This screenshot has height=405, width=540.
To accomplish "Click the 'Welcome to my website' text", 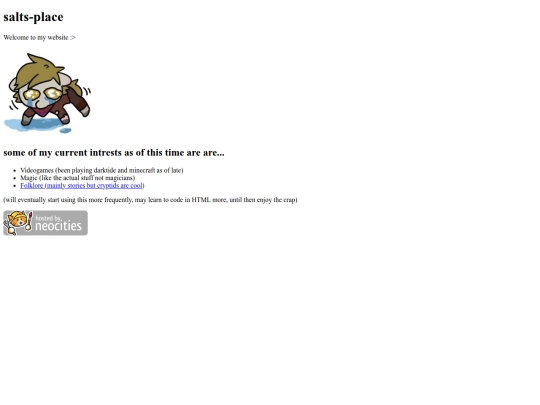I will click(36, 38).
